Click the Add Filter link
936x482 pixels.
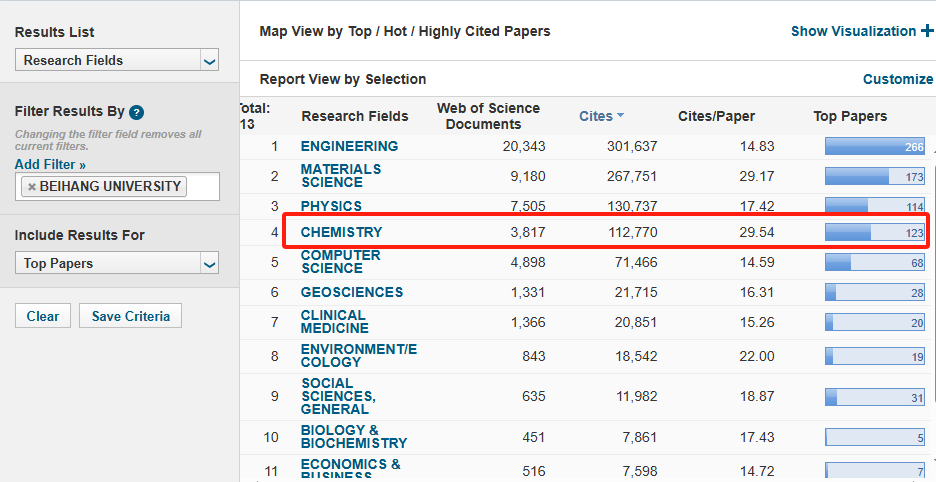point(50,164)
